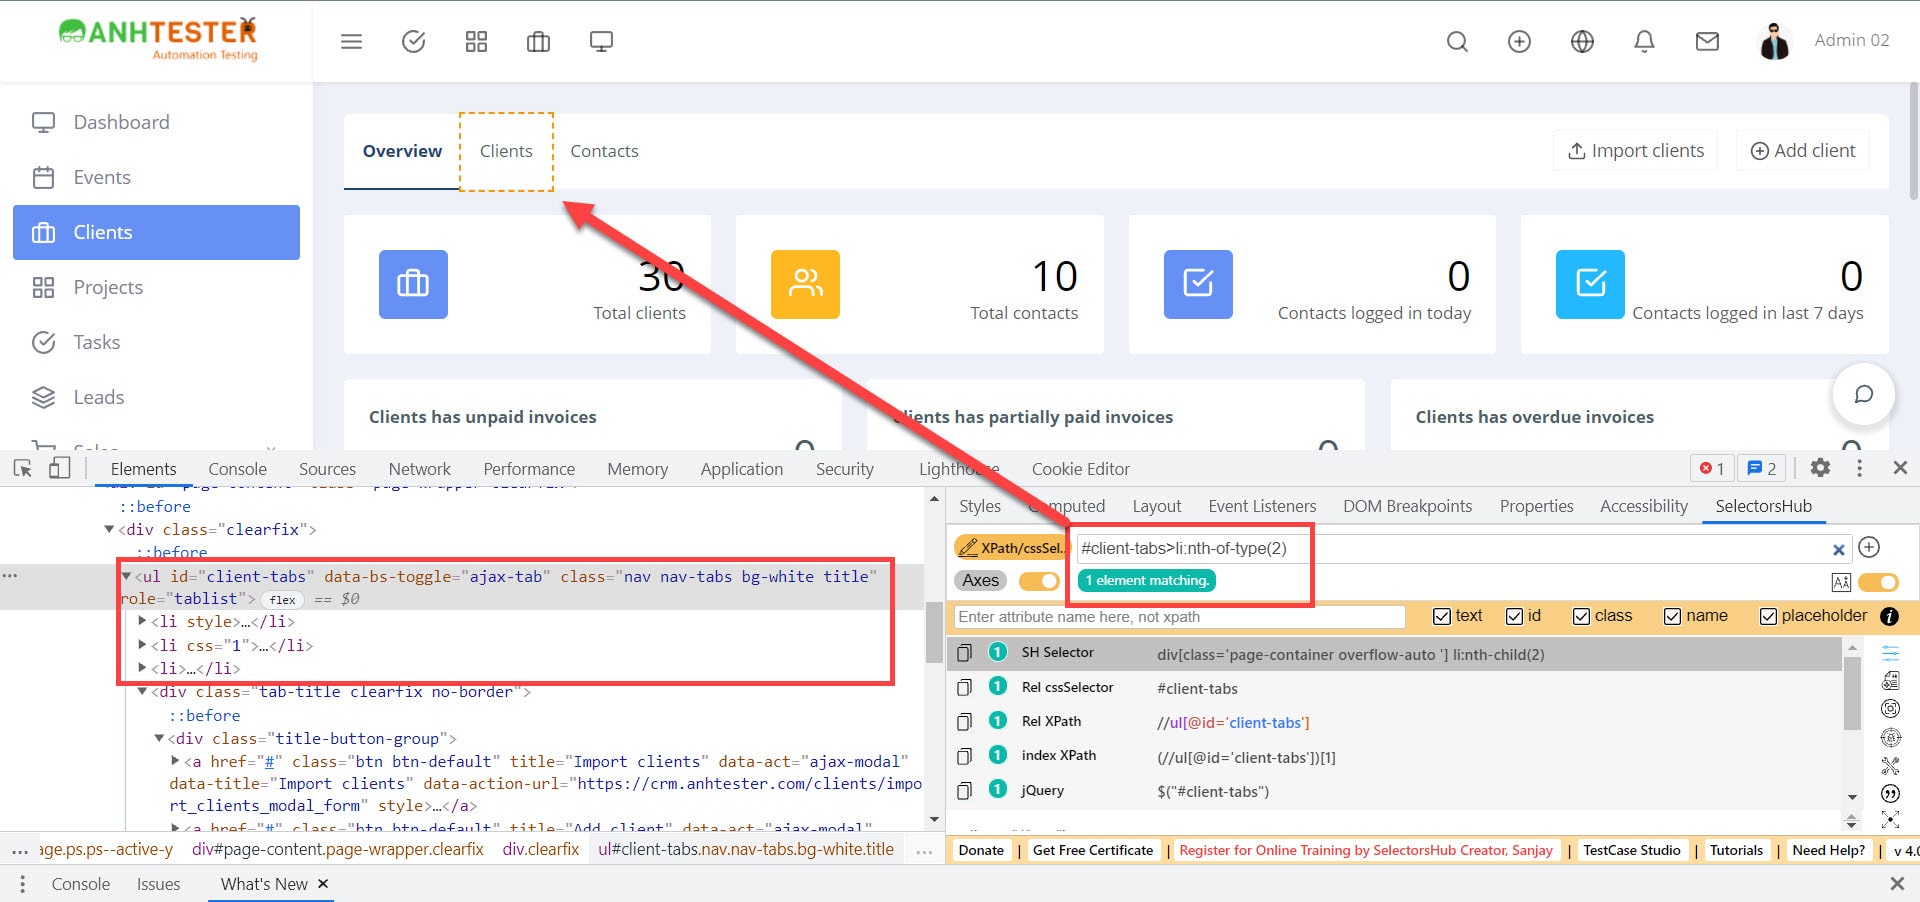Click the inspect element picker icon in DevTools
The image size is (1920, 902).
pos(23,468)
